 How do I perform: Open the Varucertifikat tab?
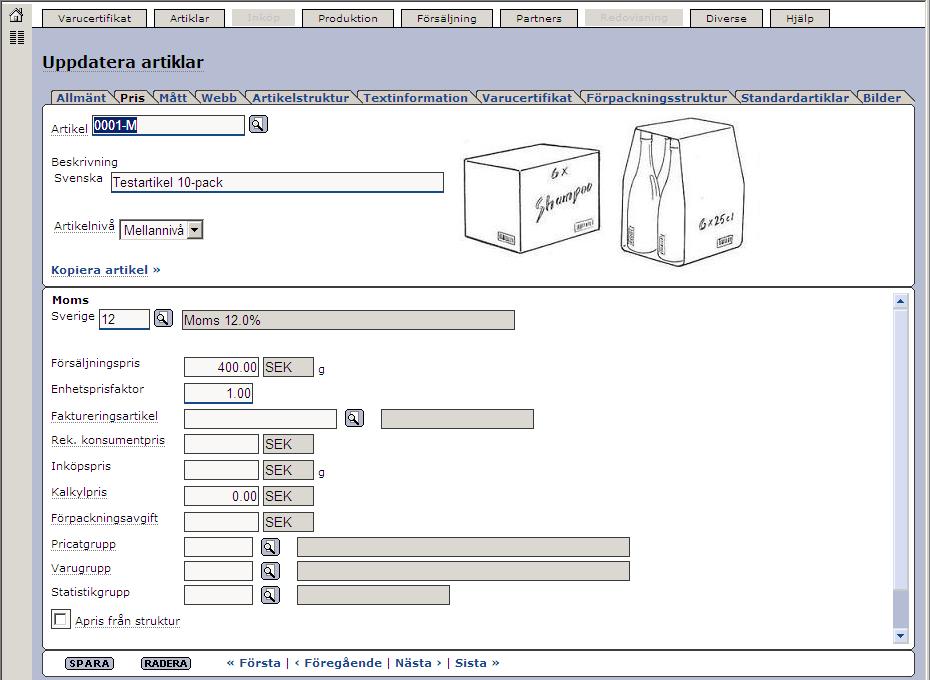(x=527, y=98)
